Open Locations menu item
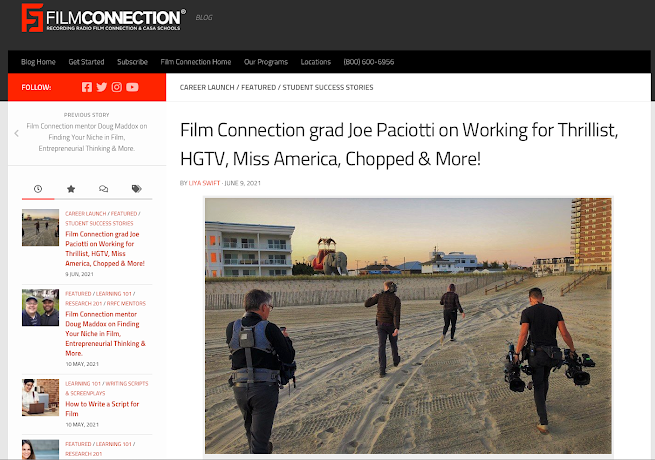This screenshot has width=655, height=460. click(315, 62)
